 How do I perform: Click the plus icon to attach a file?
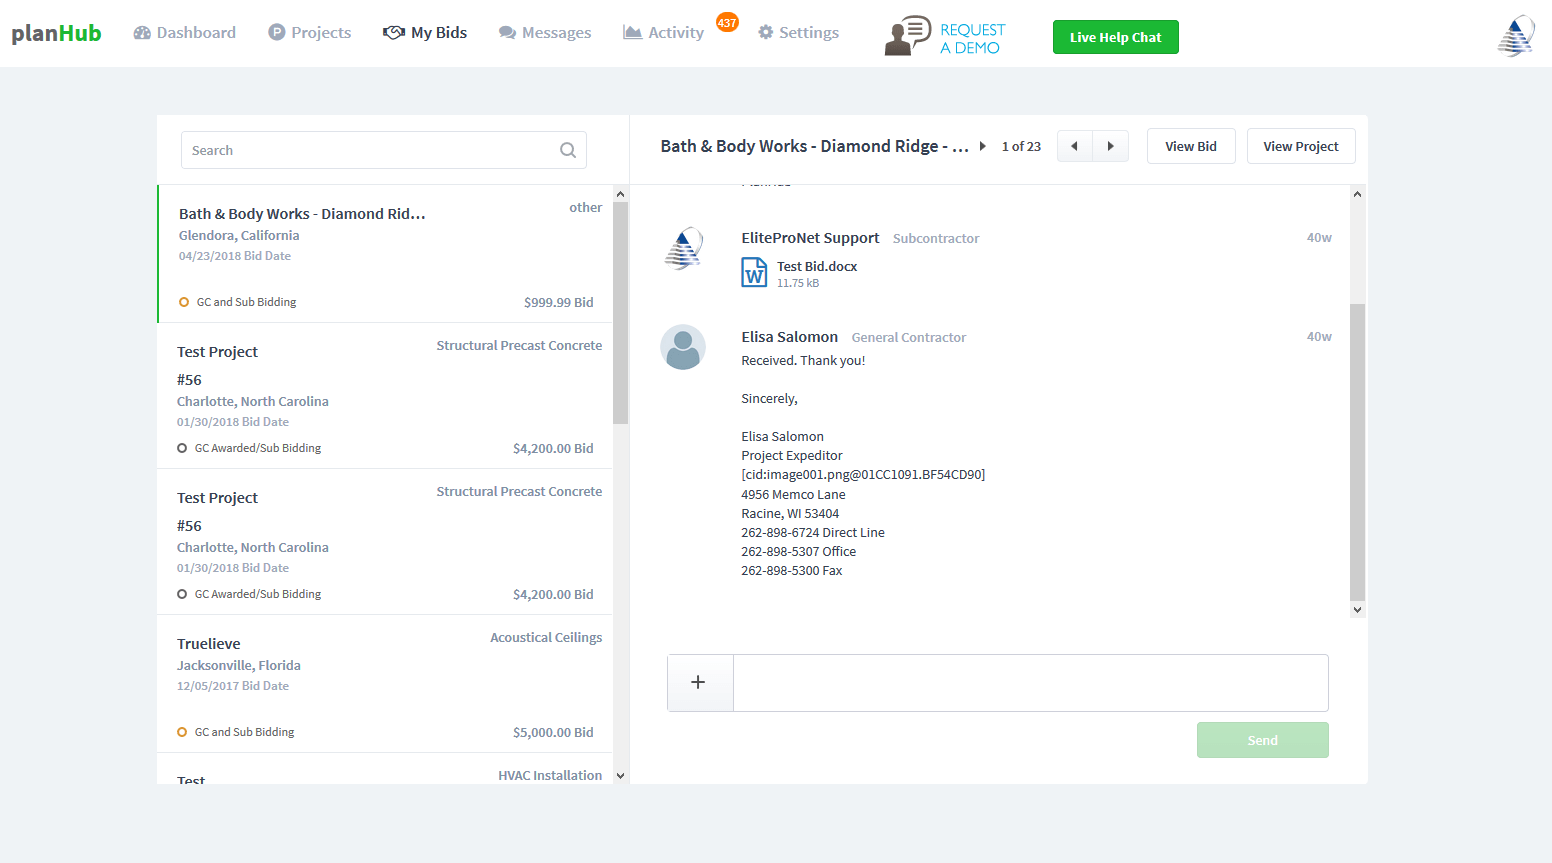(699, 681)
